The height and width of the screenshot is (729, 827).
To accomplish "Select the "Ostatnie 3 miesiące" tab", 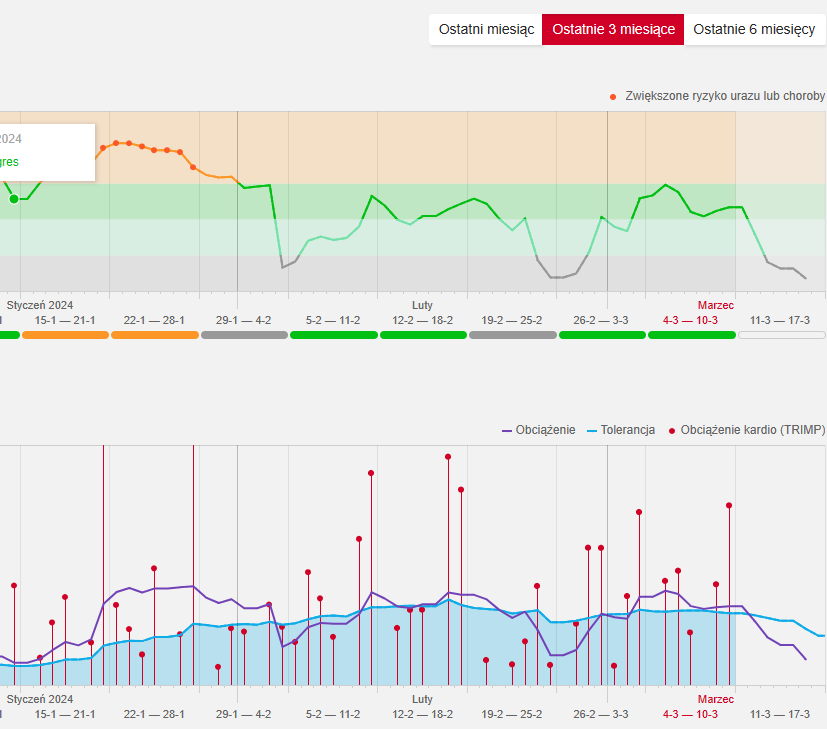I will coord(613,30).
